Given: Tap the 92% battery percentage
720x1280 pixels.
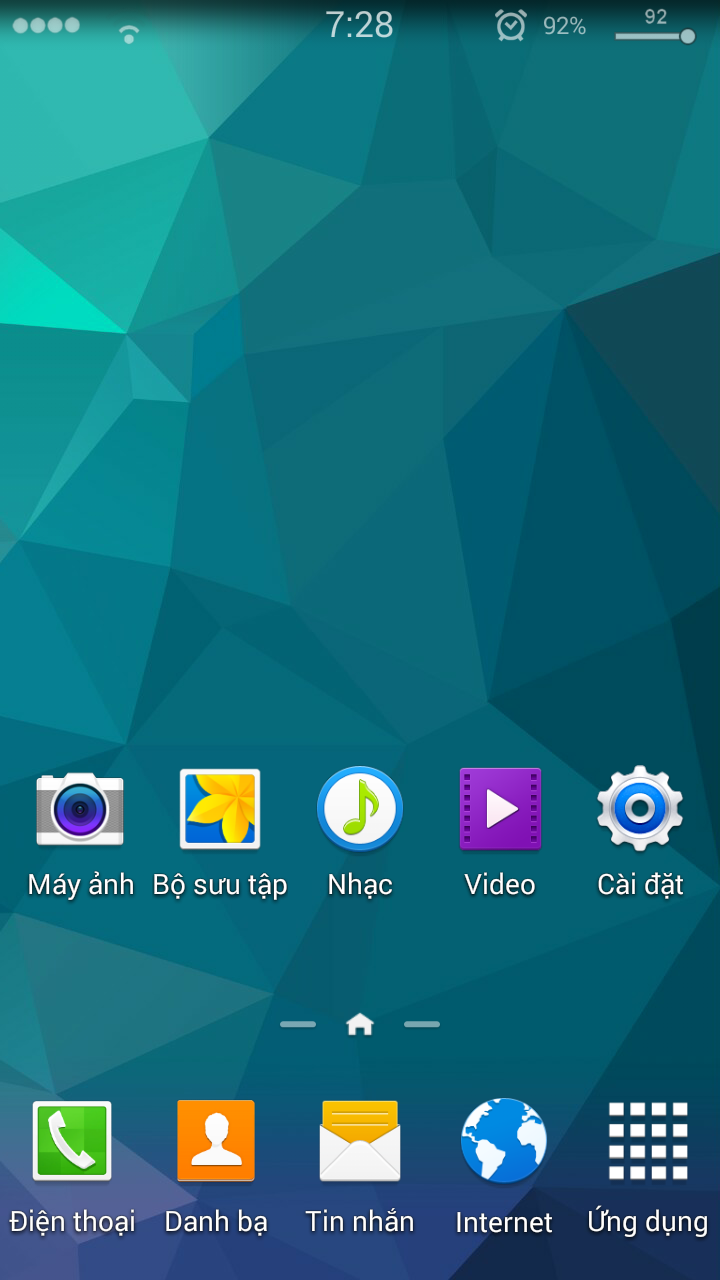Looking at the screenshot, I should point(564,26).
